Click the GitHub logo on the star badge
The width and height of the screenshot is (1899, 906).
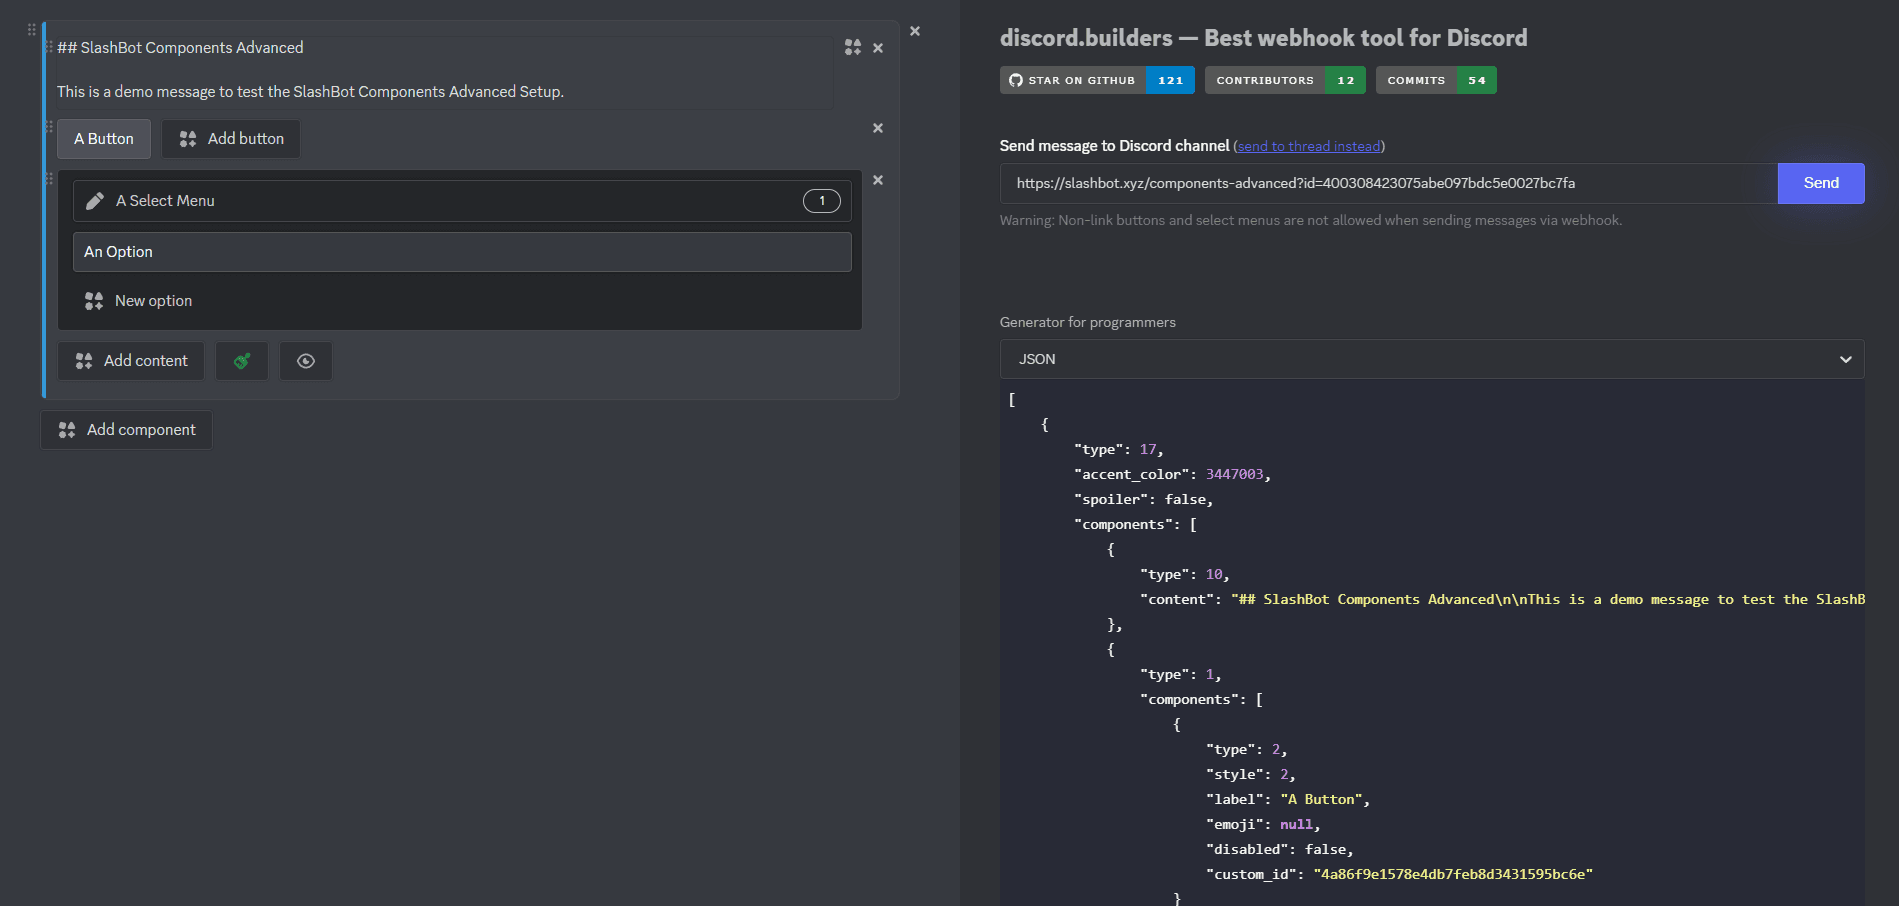1015,80
